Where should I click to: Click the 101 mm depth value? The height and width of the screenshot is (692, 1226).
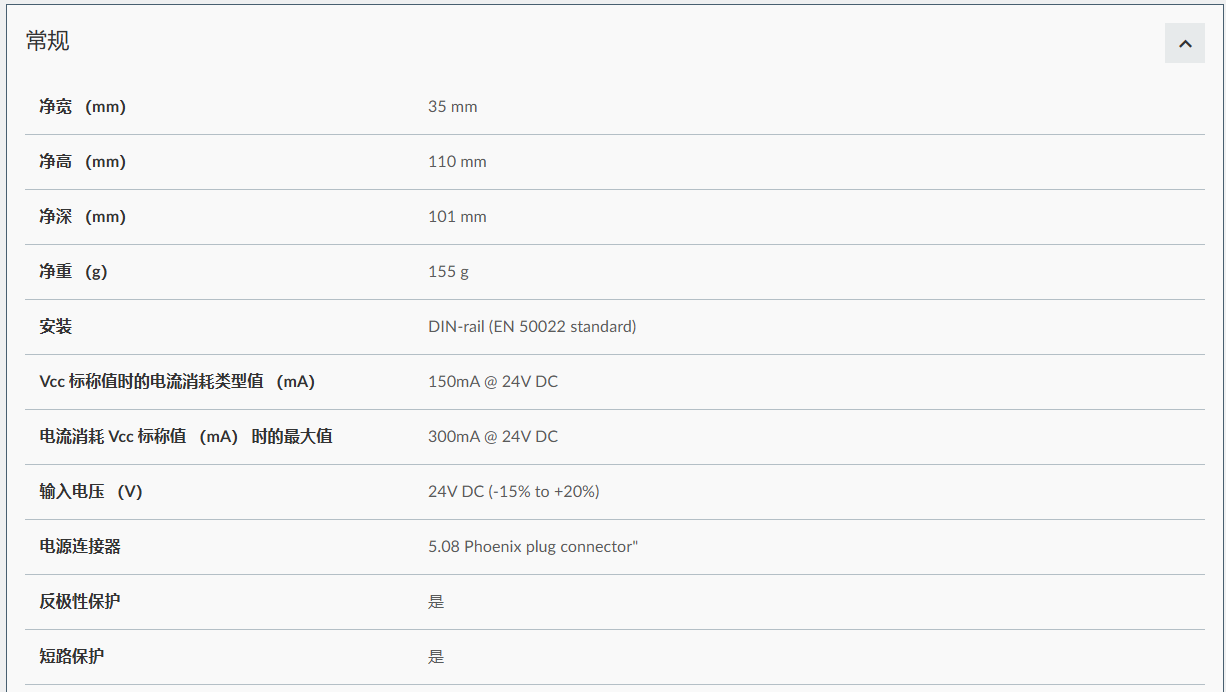(x=457, y=217)
